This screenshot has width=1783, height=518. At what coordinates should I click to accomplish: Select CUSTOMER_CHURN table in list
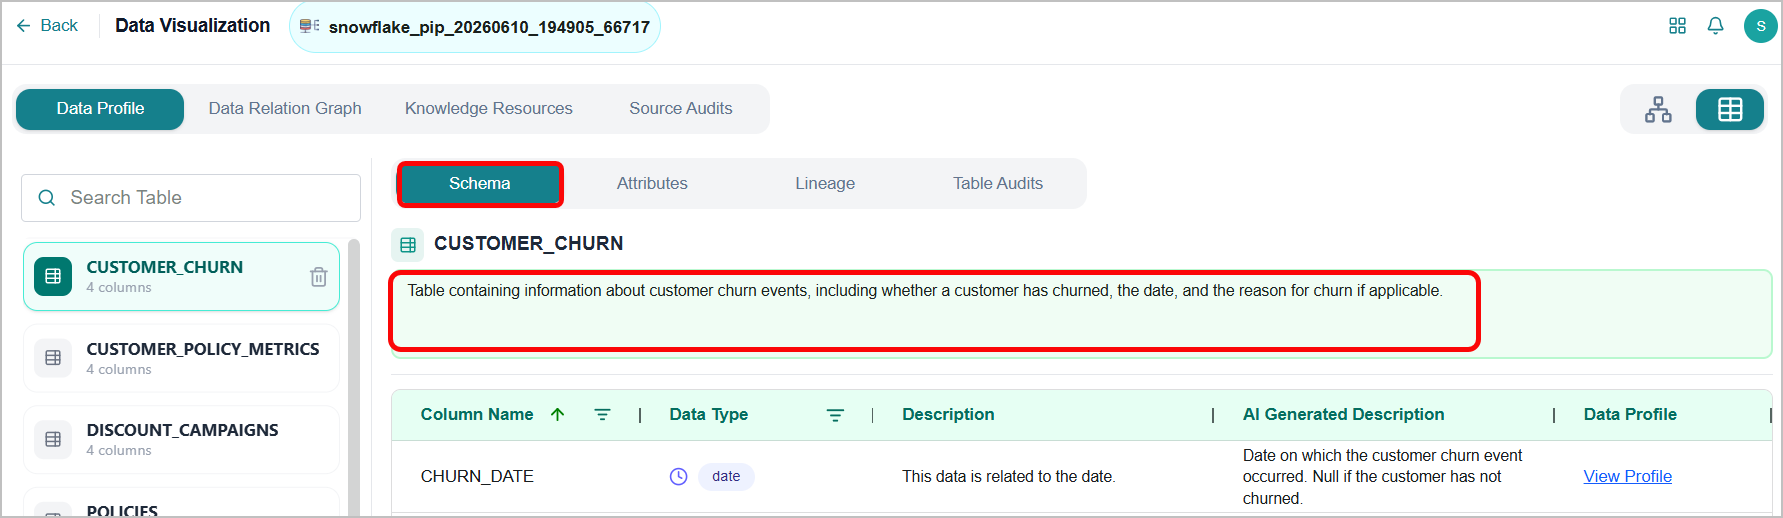(x=181, y=277)
